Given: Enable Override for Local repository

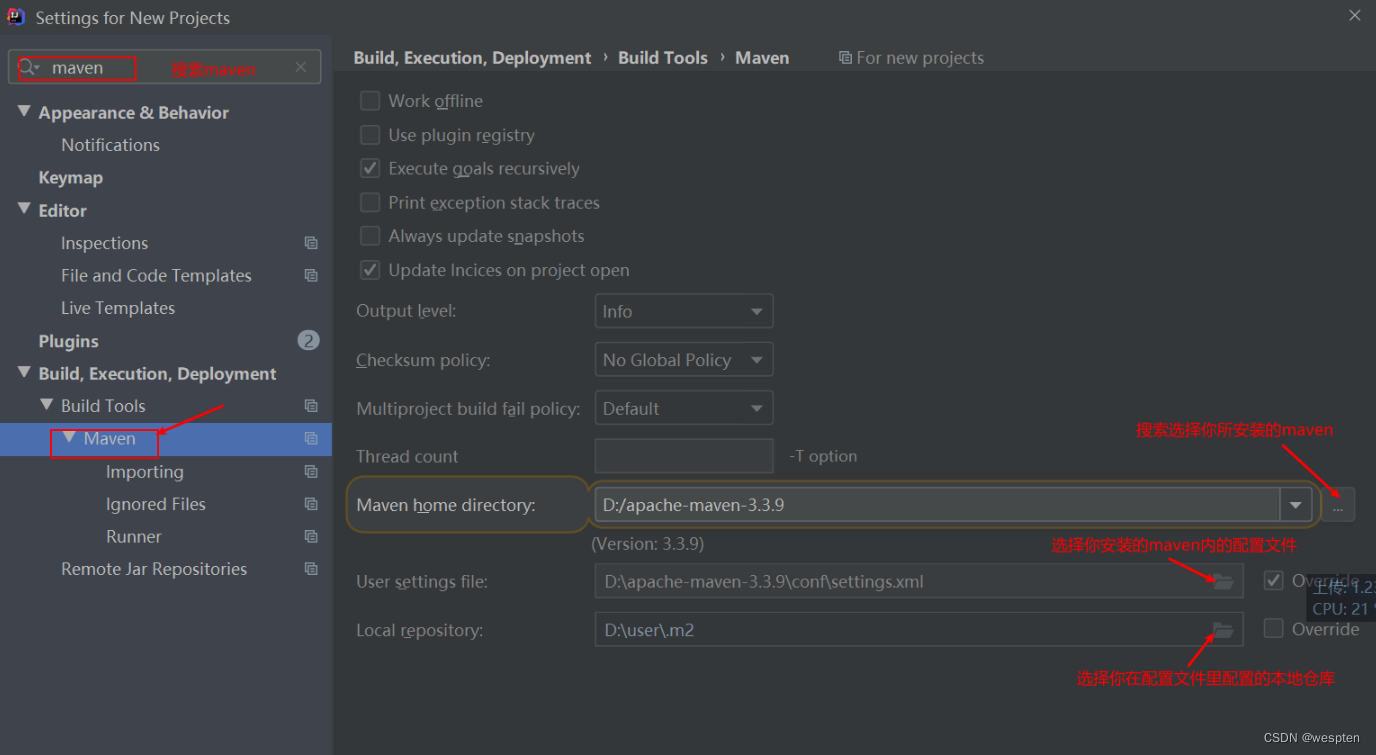Looking at the screenshot, I should (x=1273, y=629).
